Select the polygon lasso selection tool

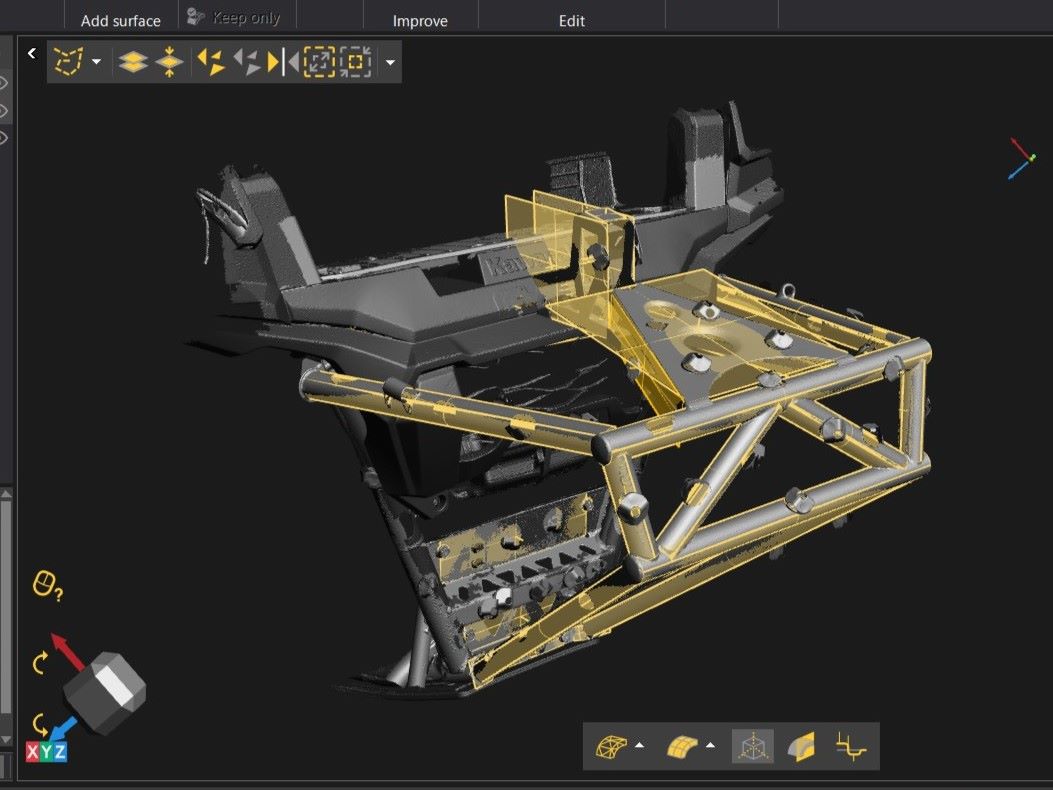(x=68, y=62)
